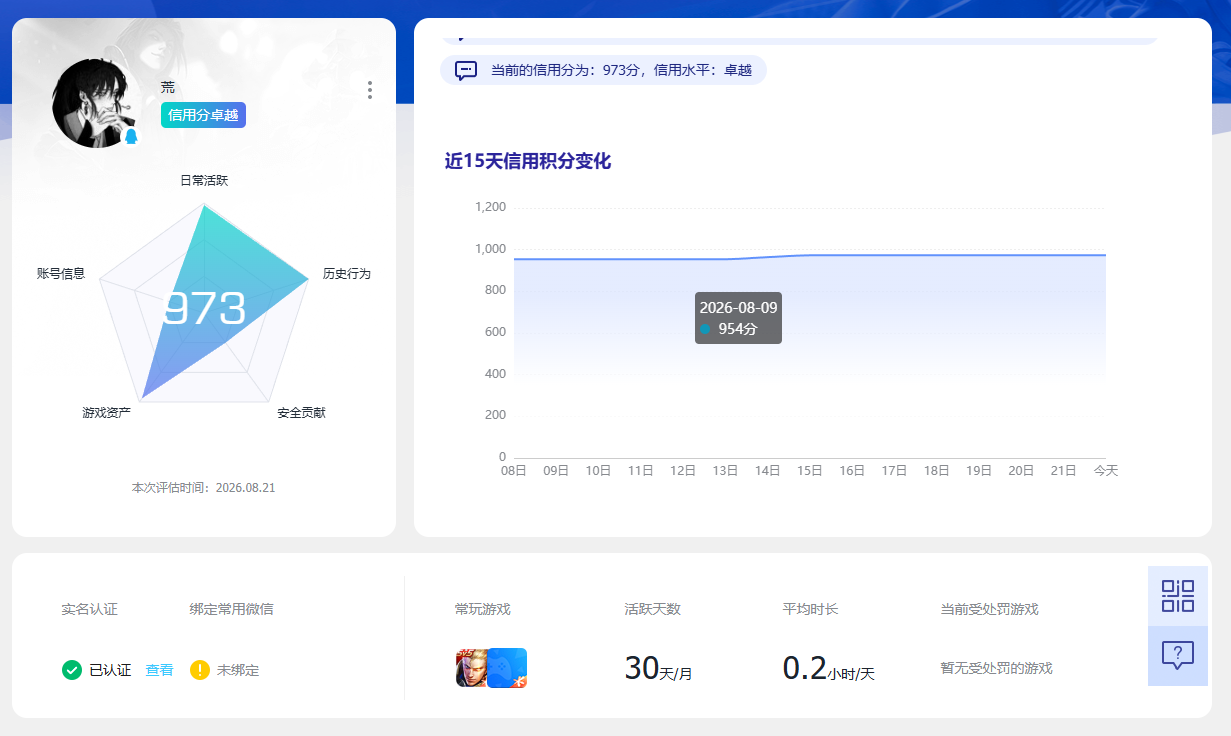Click the 21日 label on chart axis
Screen dimensions: 1231x736
1064,470
